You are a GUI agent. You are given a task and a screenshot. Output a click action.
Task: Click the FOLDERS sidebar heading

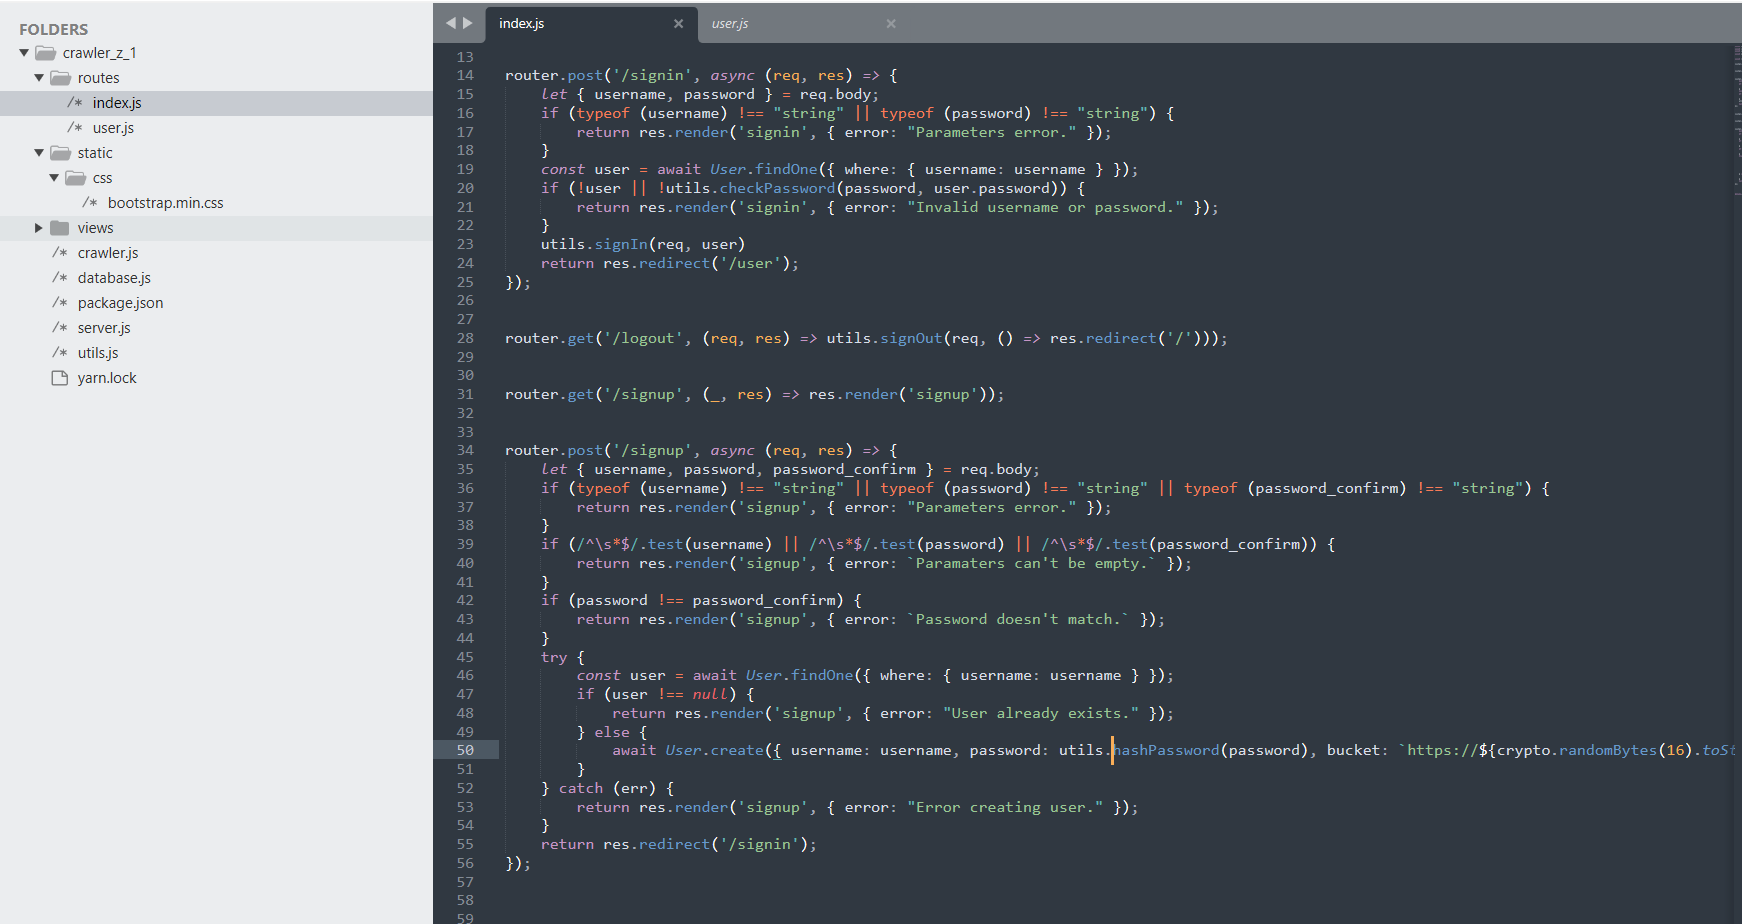(54, 29)
